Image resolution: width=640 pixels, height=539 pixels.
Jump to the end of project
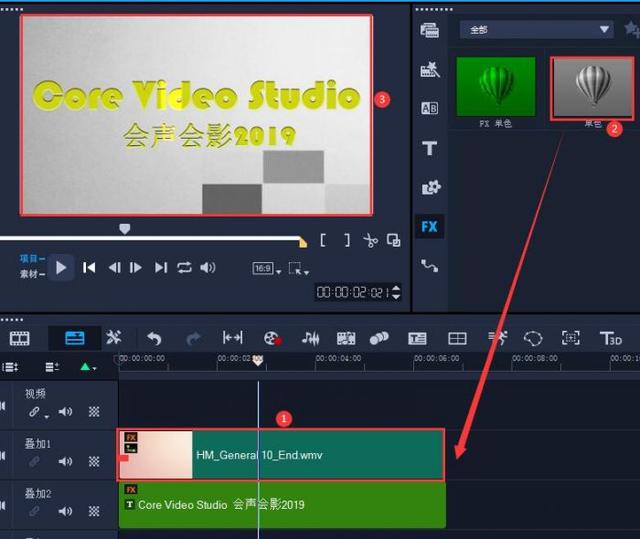tap(161, 268)
